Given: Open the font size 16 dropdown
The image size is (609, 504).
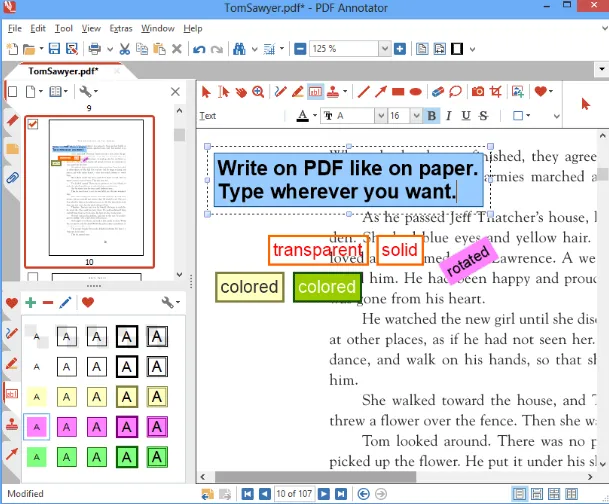Looking at the screenshot, I should click(x=416, y=116).
